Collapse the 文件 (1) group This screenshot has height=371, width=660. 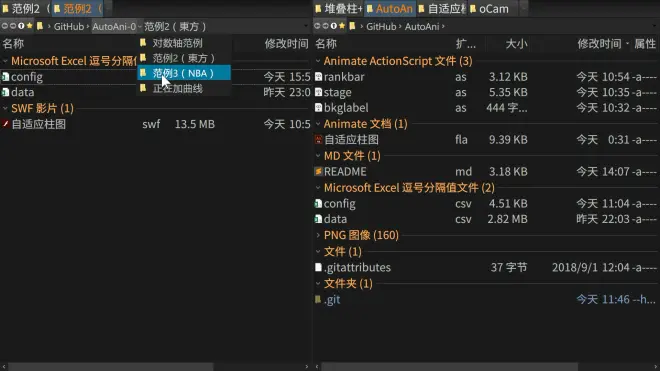coord(318,252)
